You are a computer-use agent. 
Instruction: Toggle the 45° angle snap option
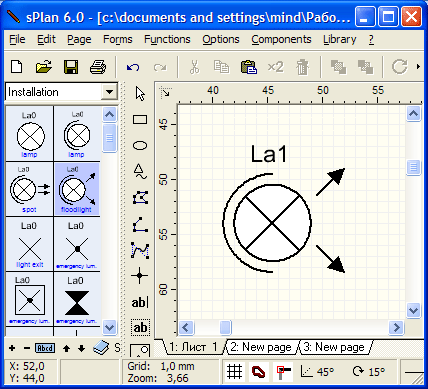coord(317,371)
